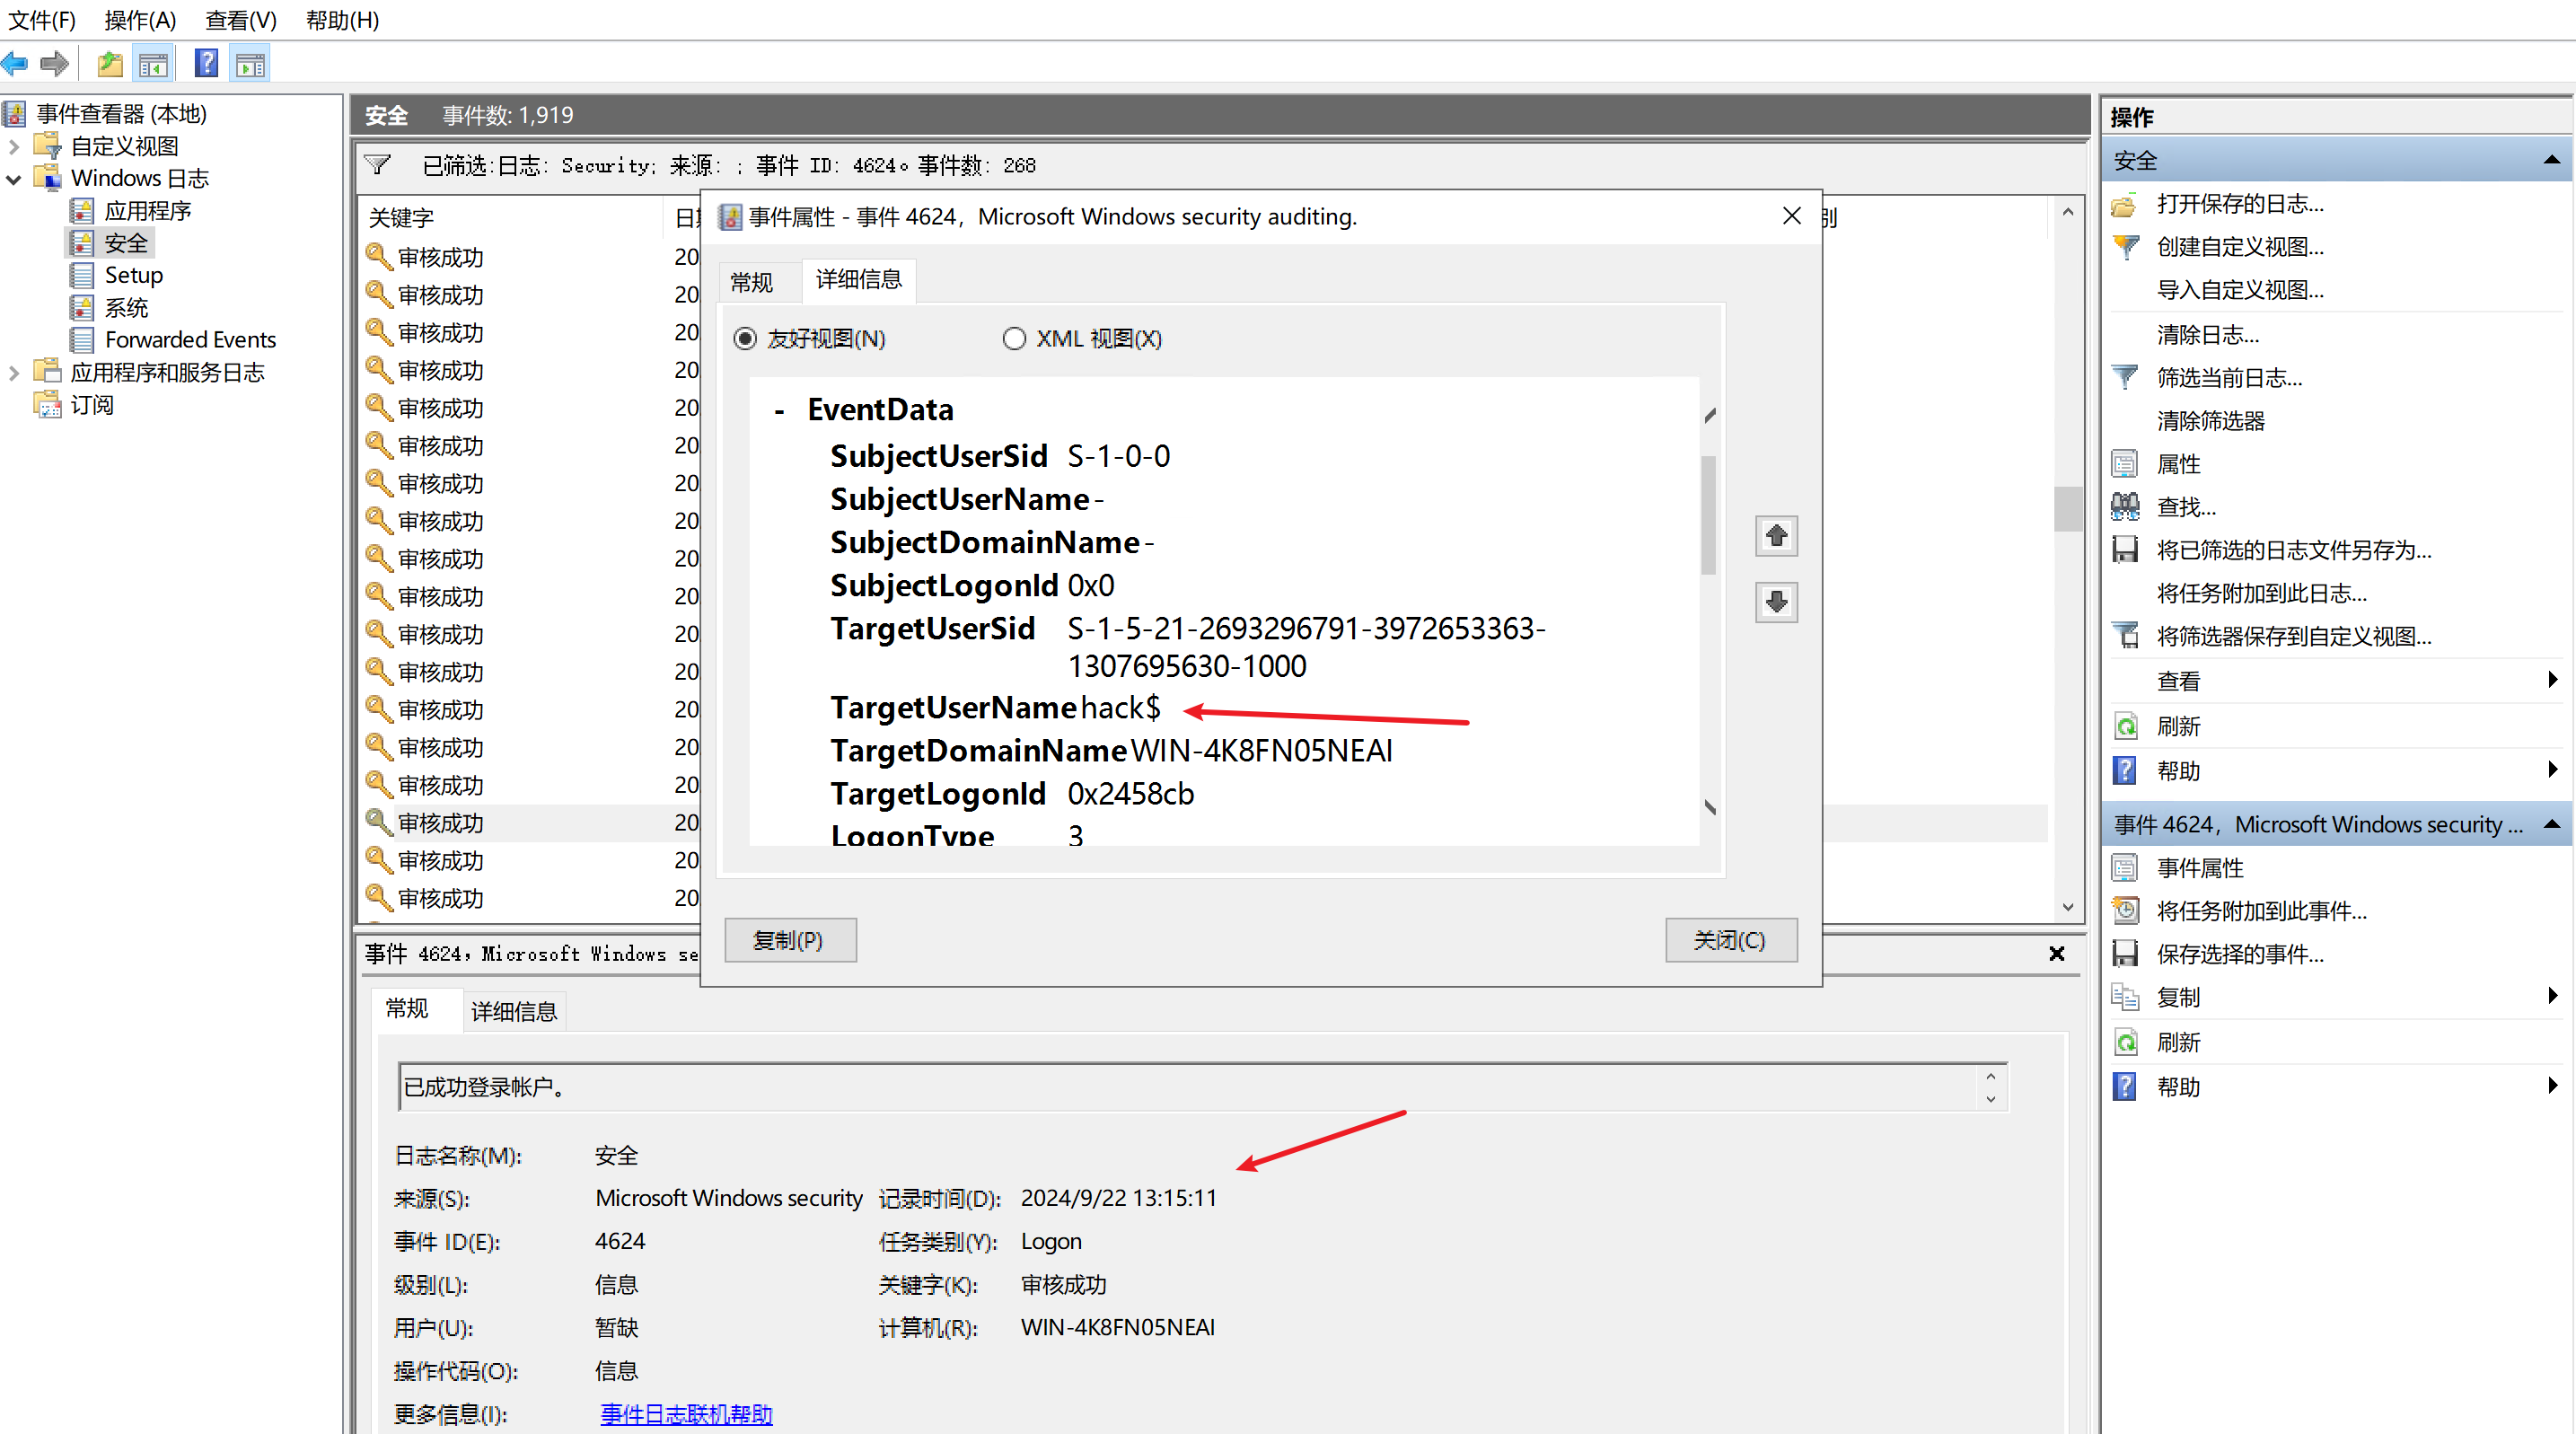Click the Refresh icon under Security actions
The image size is (2576, 1434).
tap(2125, 726)
